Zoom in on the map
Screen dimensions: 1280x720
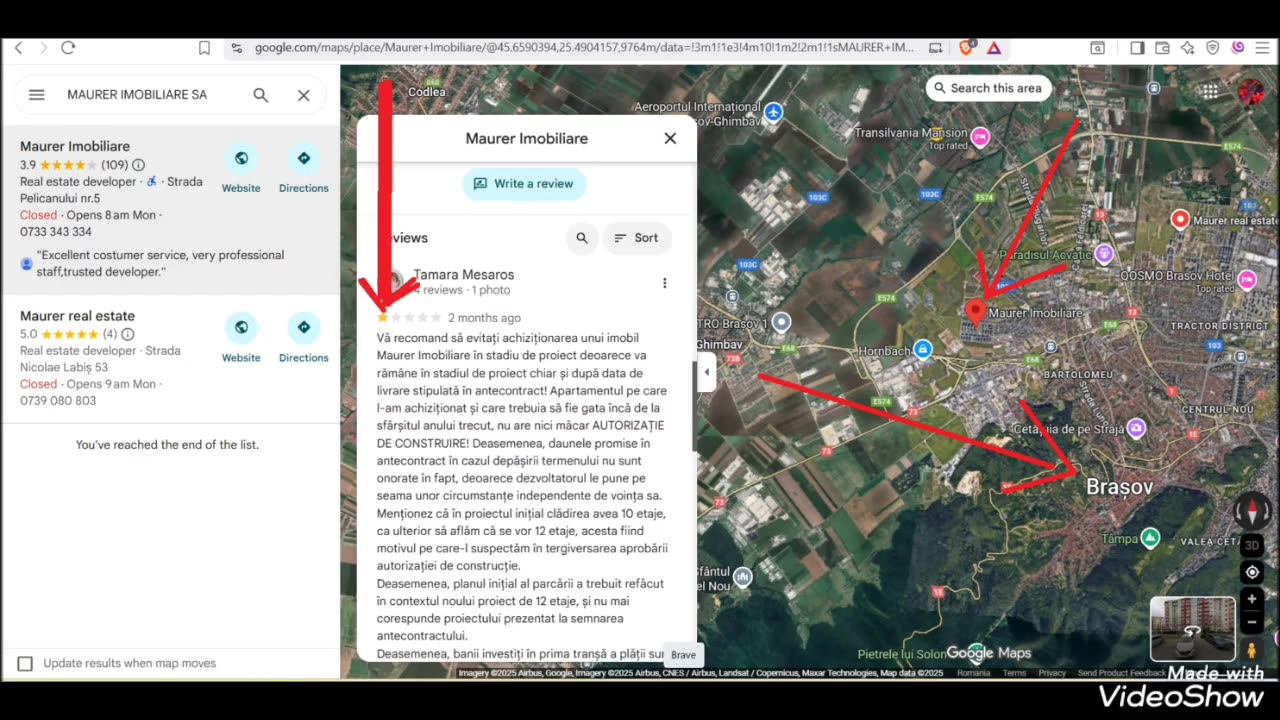point(1252,599)
